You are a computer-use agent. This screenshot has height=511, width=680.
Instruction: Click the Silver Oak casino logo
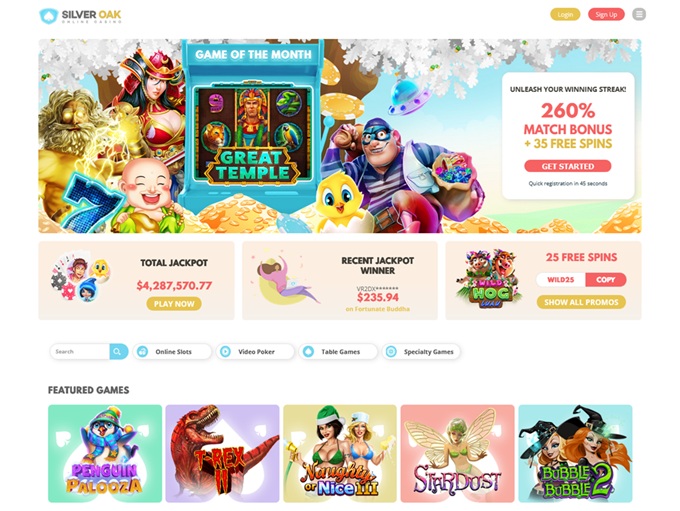pos(80,16)
